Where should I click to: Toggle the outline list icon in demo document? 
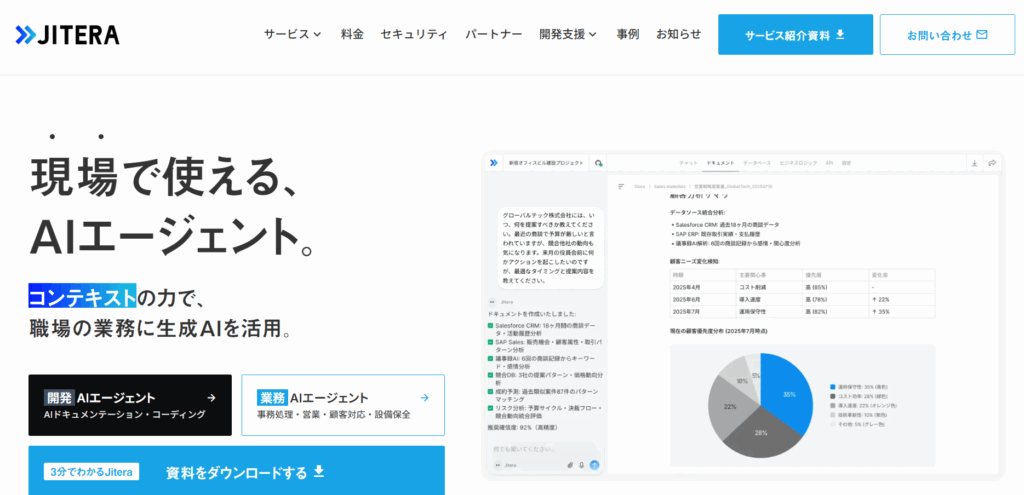click(621, 187)
